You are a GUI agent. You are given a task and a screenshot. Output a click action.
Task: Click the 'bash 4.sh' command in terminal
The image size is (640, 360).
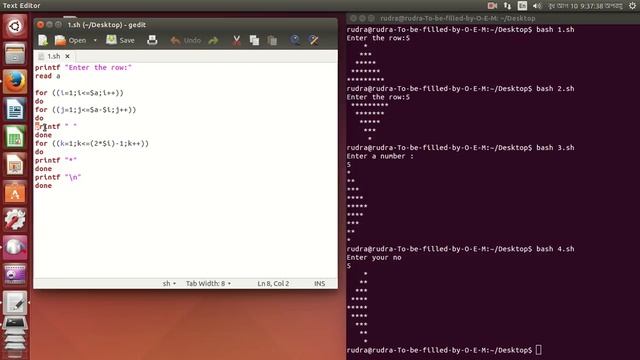coord(555,249)
